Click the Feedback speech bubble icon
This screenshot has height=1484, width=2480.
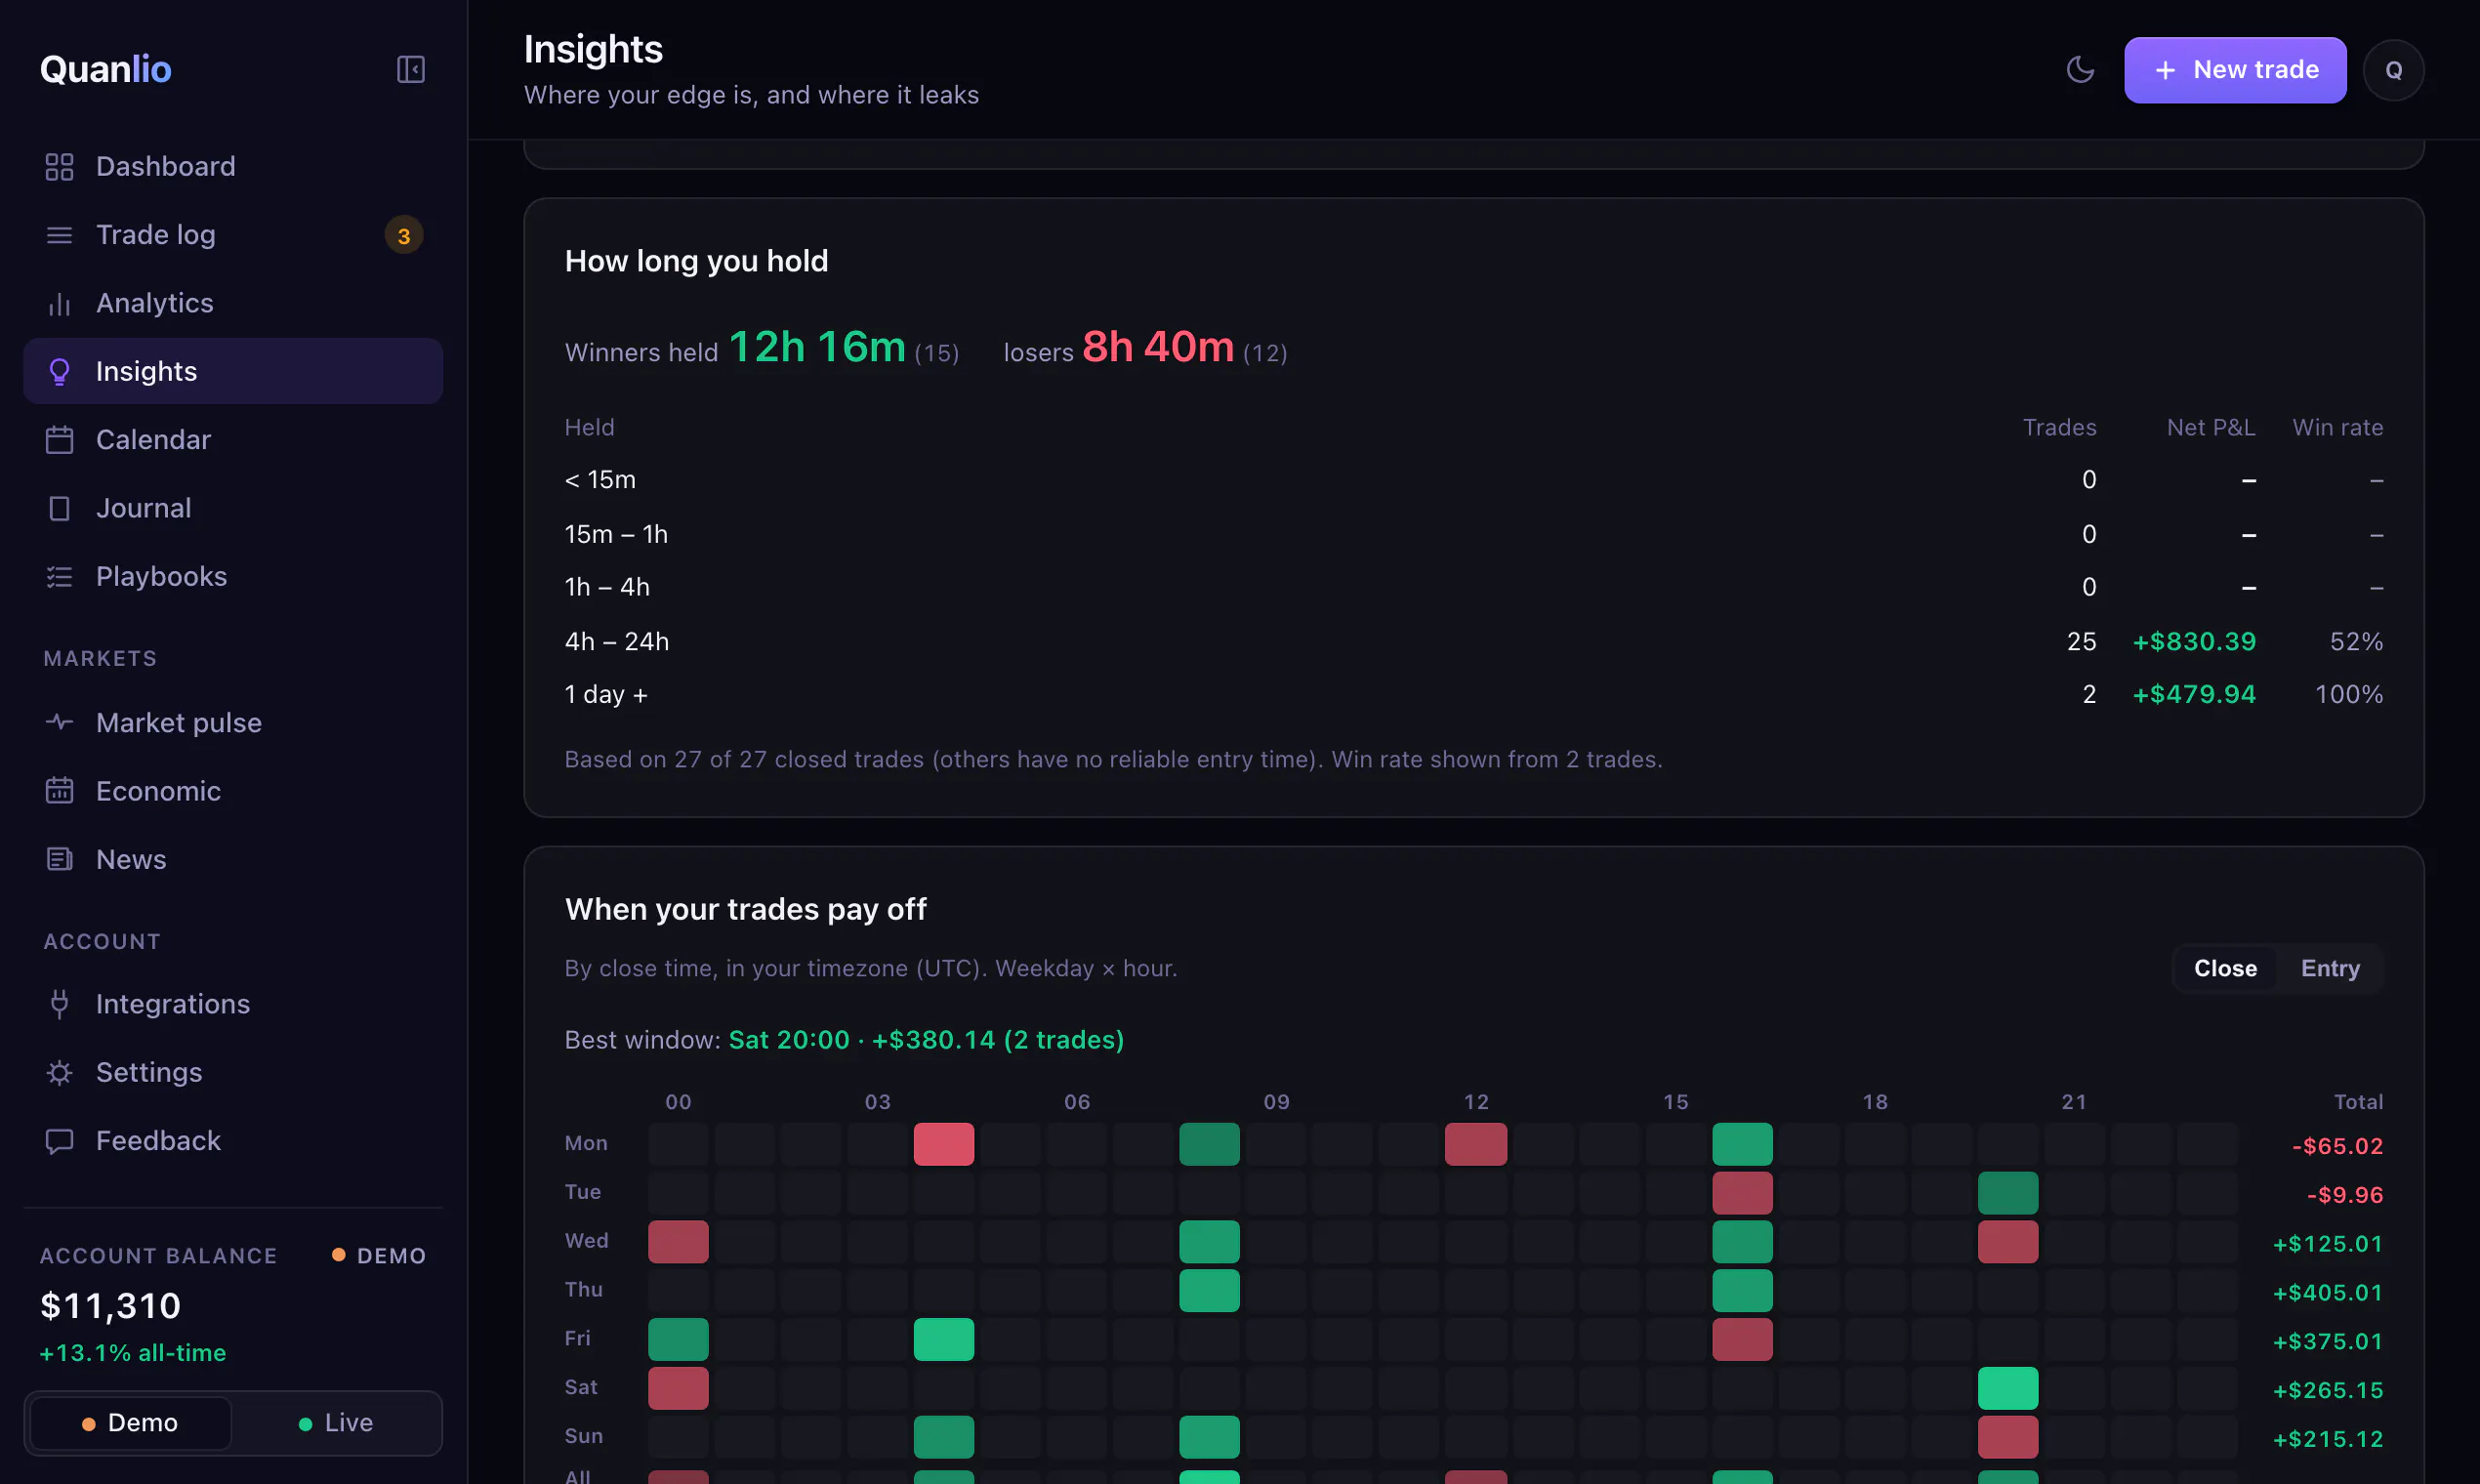(59, 1141)
